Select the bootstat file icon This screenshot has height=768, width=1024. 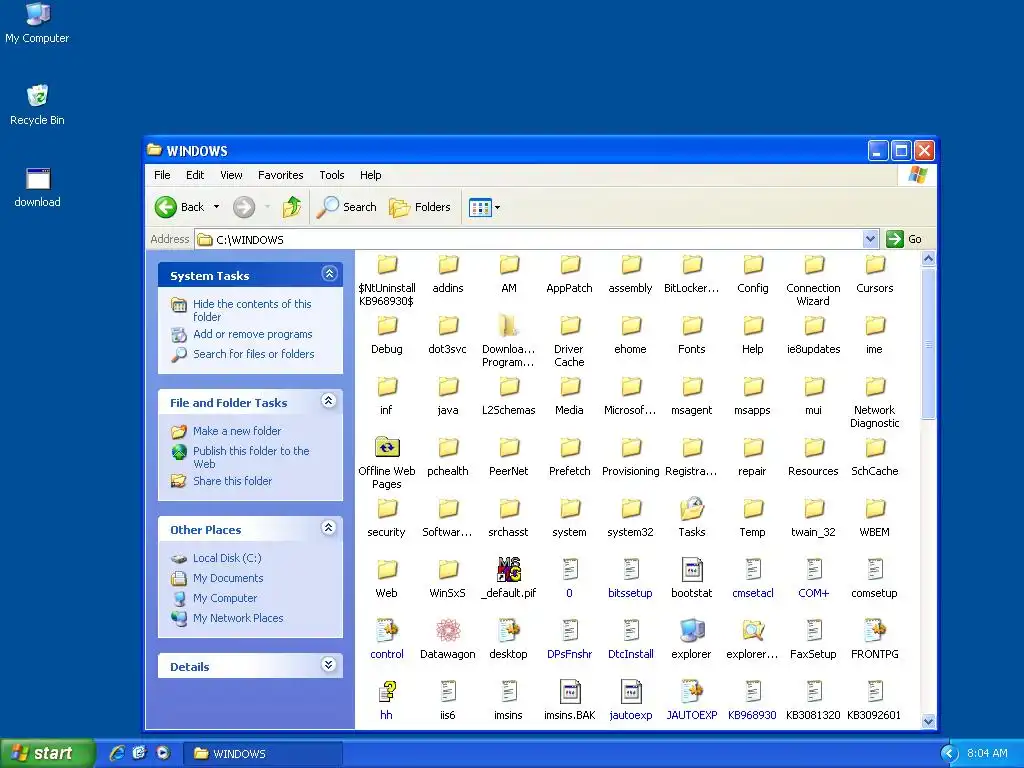(692, 579)
